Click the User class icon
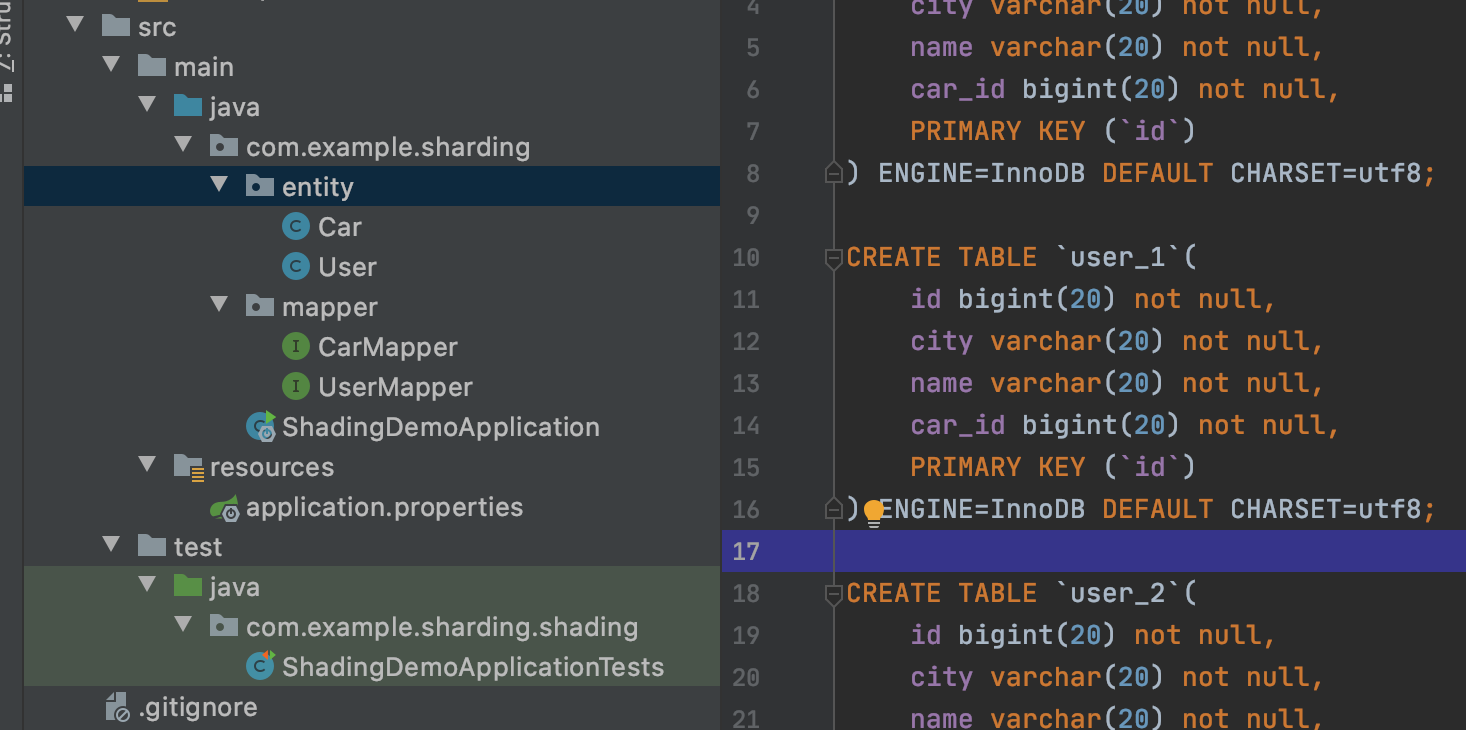Screen dimensions: 1466x730 pyautogui.click(x=295, y=267)
